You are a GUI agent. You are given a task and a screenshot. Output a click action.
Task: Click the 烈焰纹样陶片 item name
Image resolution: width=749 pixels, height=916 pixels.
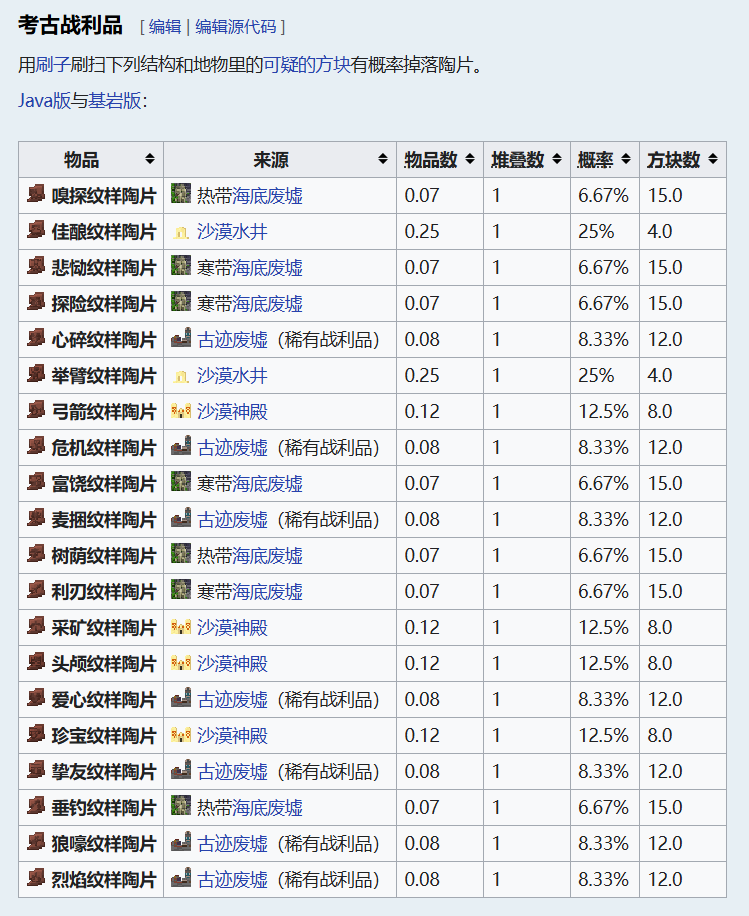pyautogui.click(x=104, y=879)
